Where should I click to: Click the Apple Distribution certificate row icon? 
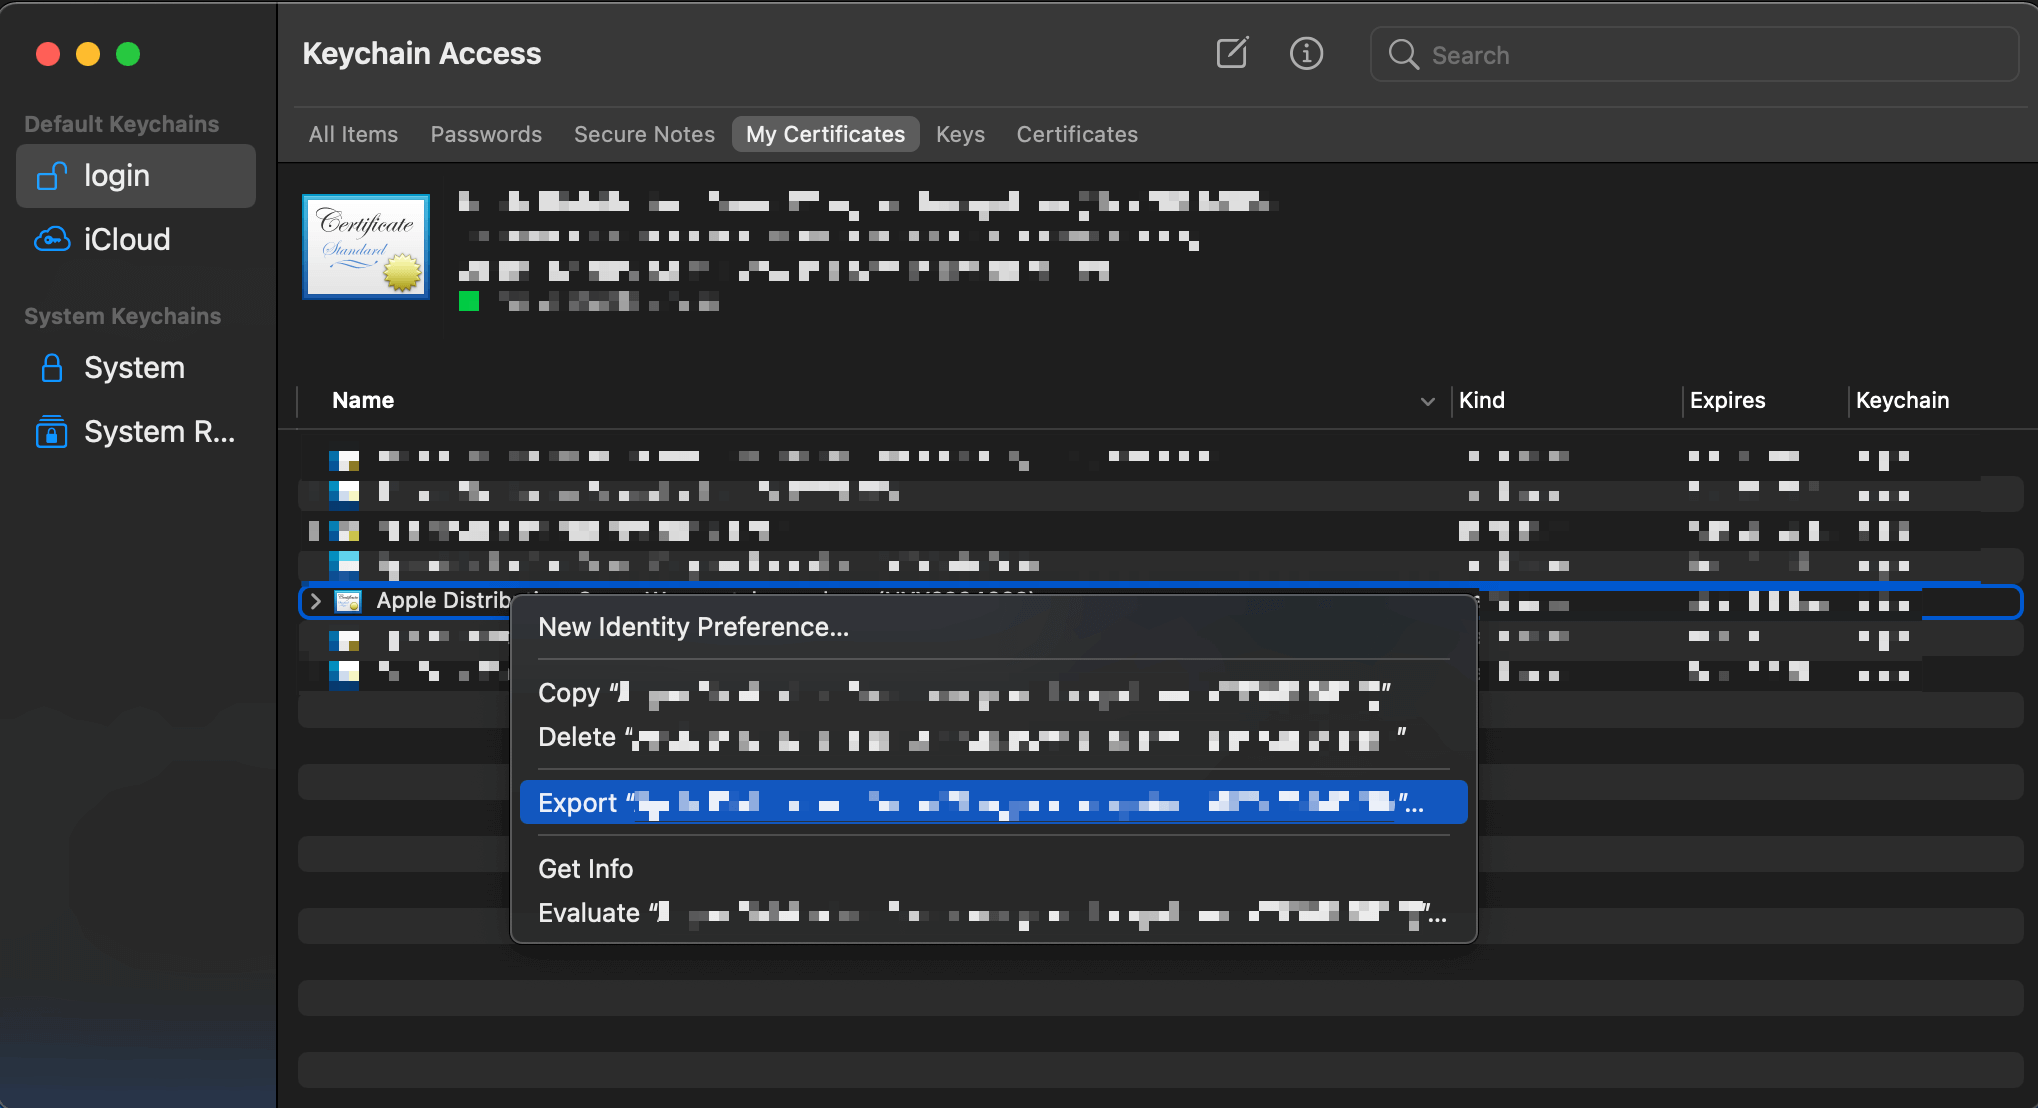pos(348,601)
